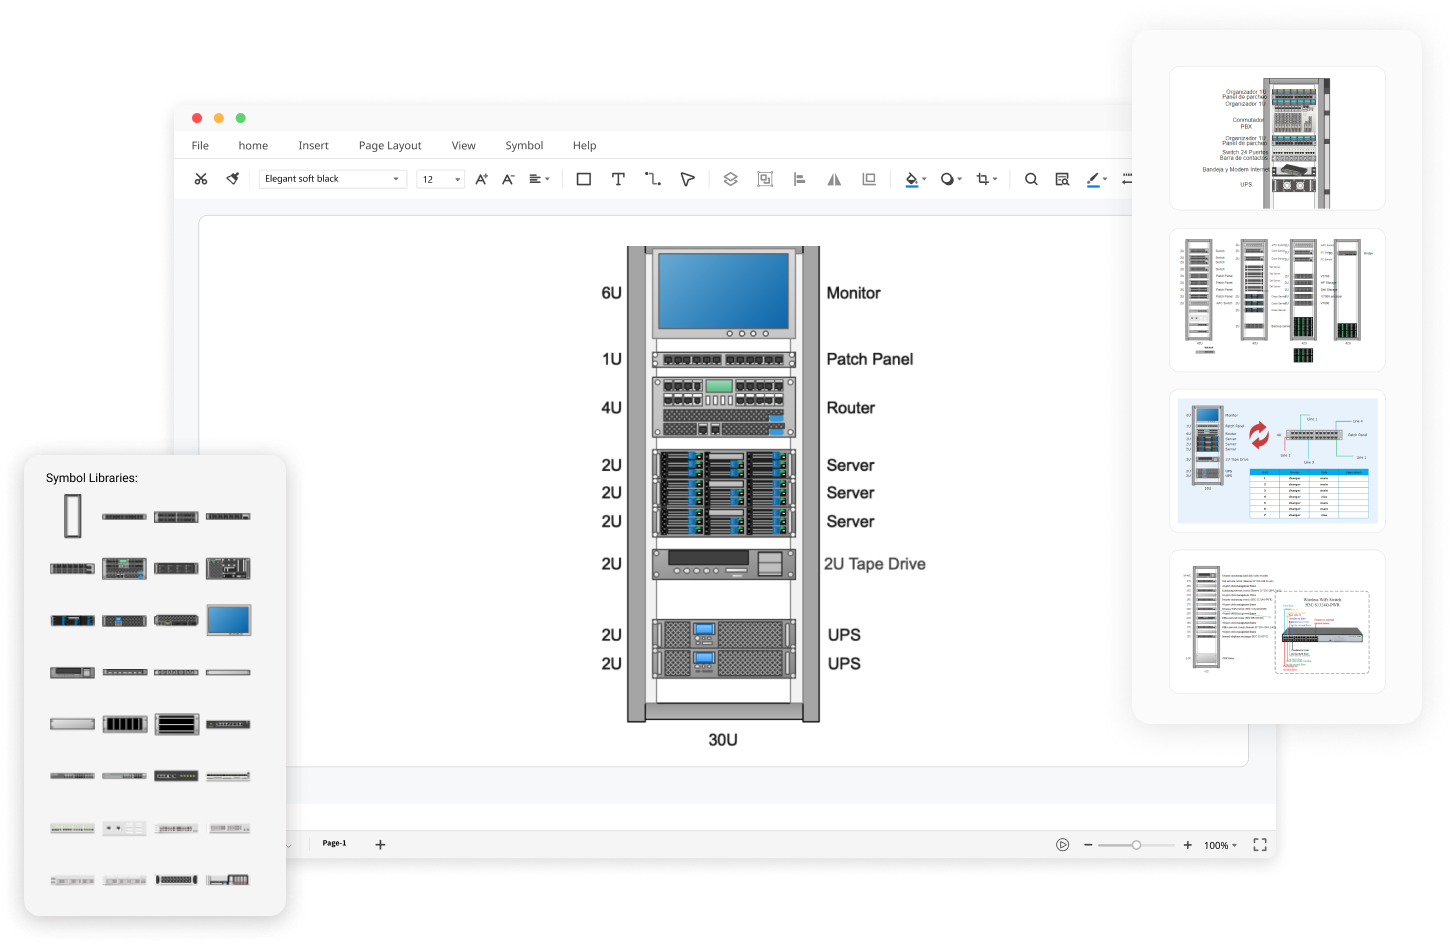Select the Pointer tool

click(x=687, y=179)
